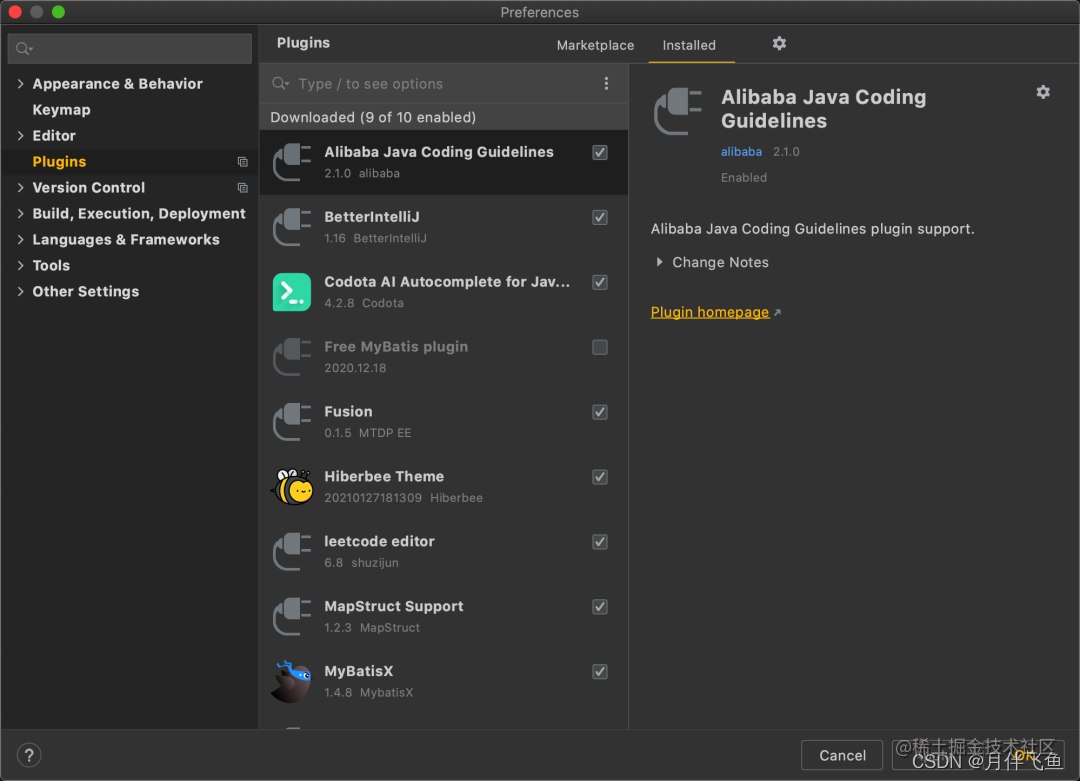Click the magnifier icon in plugin search field

click(x=280, y=83)
